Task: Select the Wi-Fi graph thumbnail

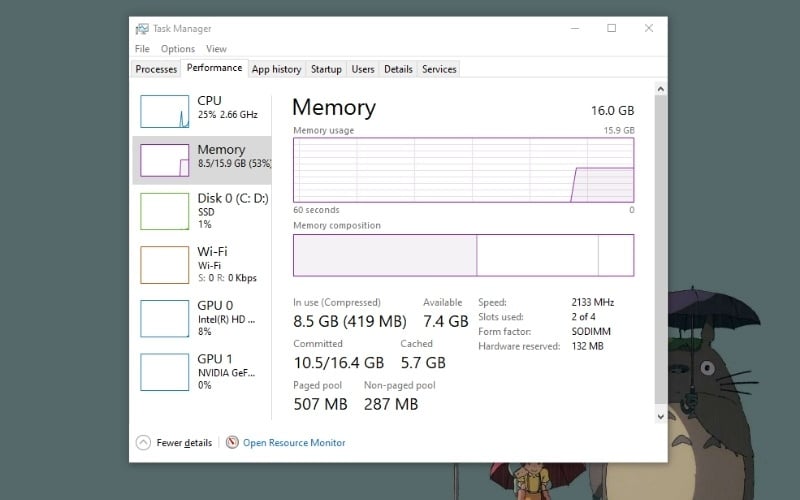Action: pos(164,265)
